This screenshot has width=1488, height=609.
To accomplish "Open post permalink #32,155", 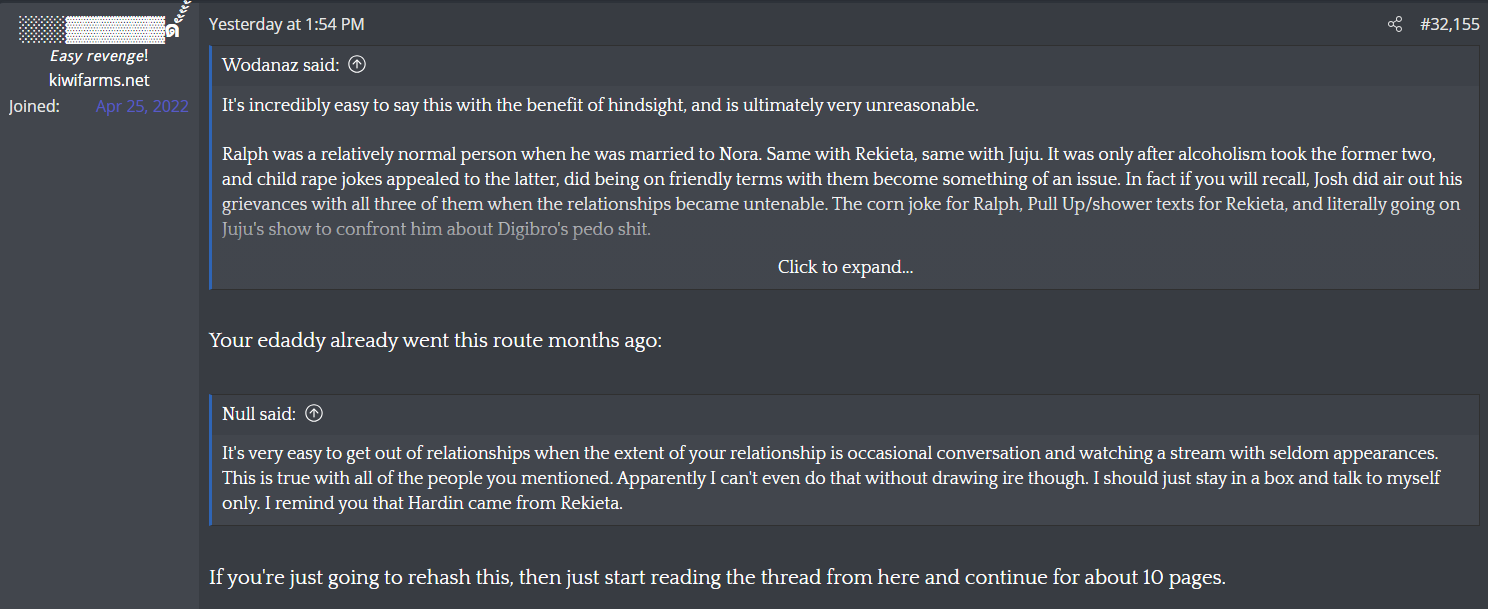I will click(1449, 24).
